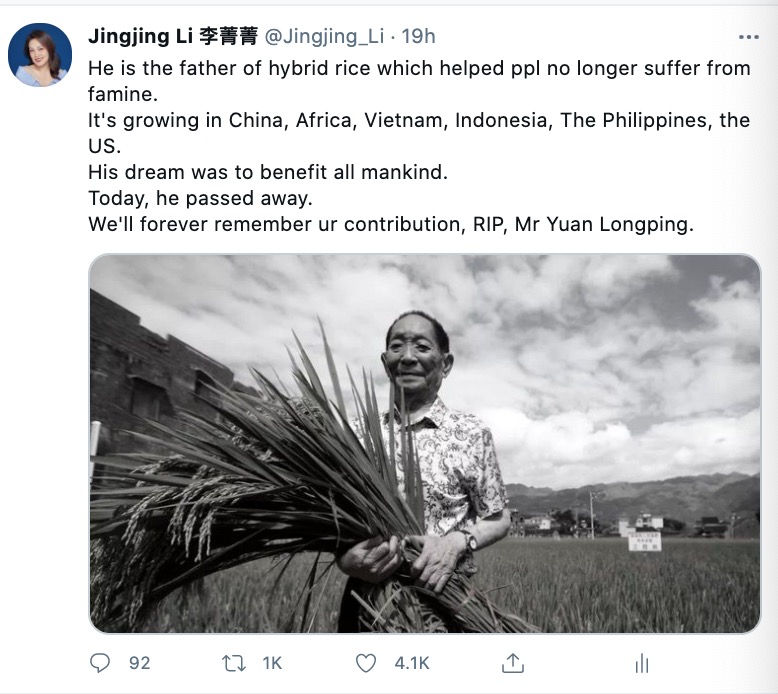Like the tweet with heart icon
778x694 pixels.
[366, 663]
